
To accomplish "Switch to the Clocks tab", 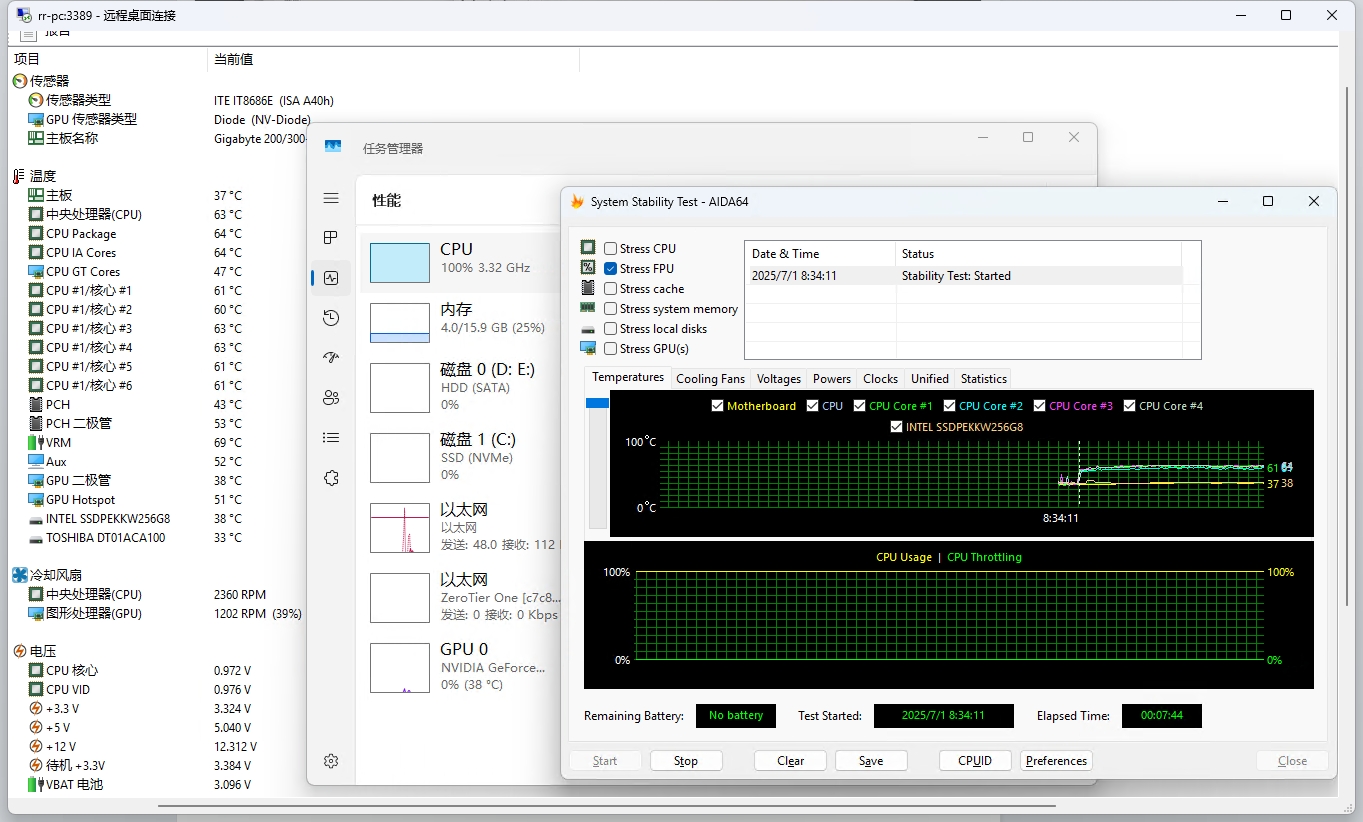I will point(880,379).
